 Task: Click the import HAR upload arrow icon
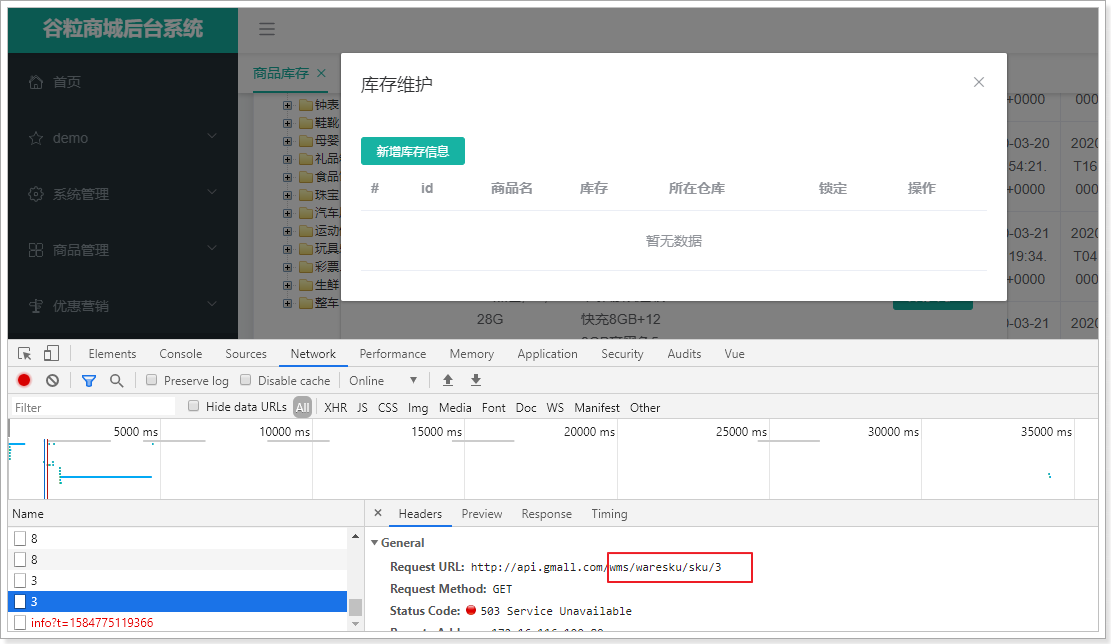pos(448,380)
